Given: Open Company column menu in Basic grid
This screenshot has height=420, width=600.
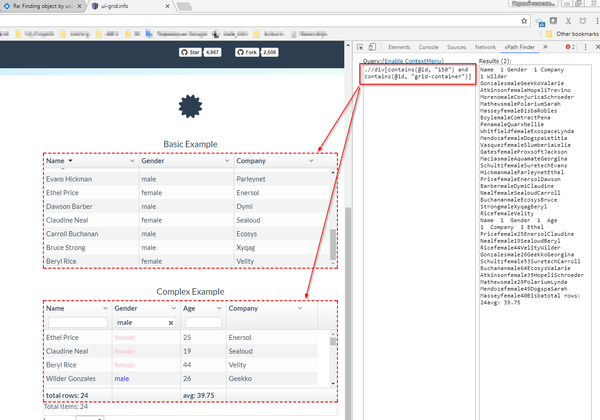Looking at the screenshot, I should point(311,161).
